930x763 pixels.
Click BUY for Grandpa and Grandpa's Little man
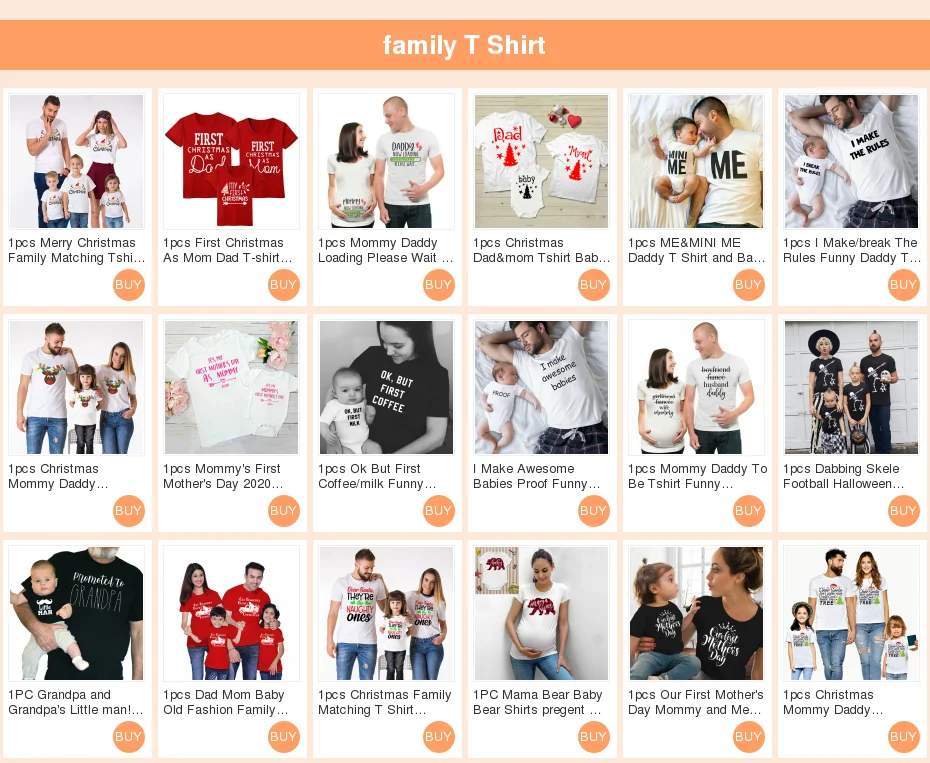pos(128,737)
